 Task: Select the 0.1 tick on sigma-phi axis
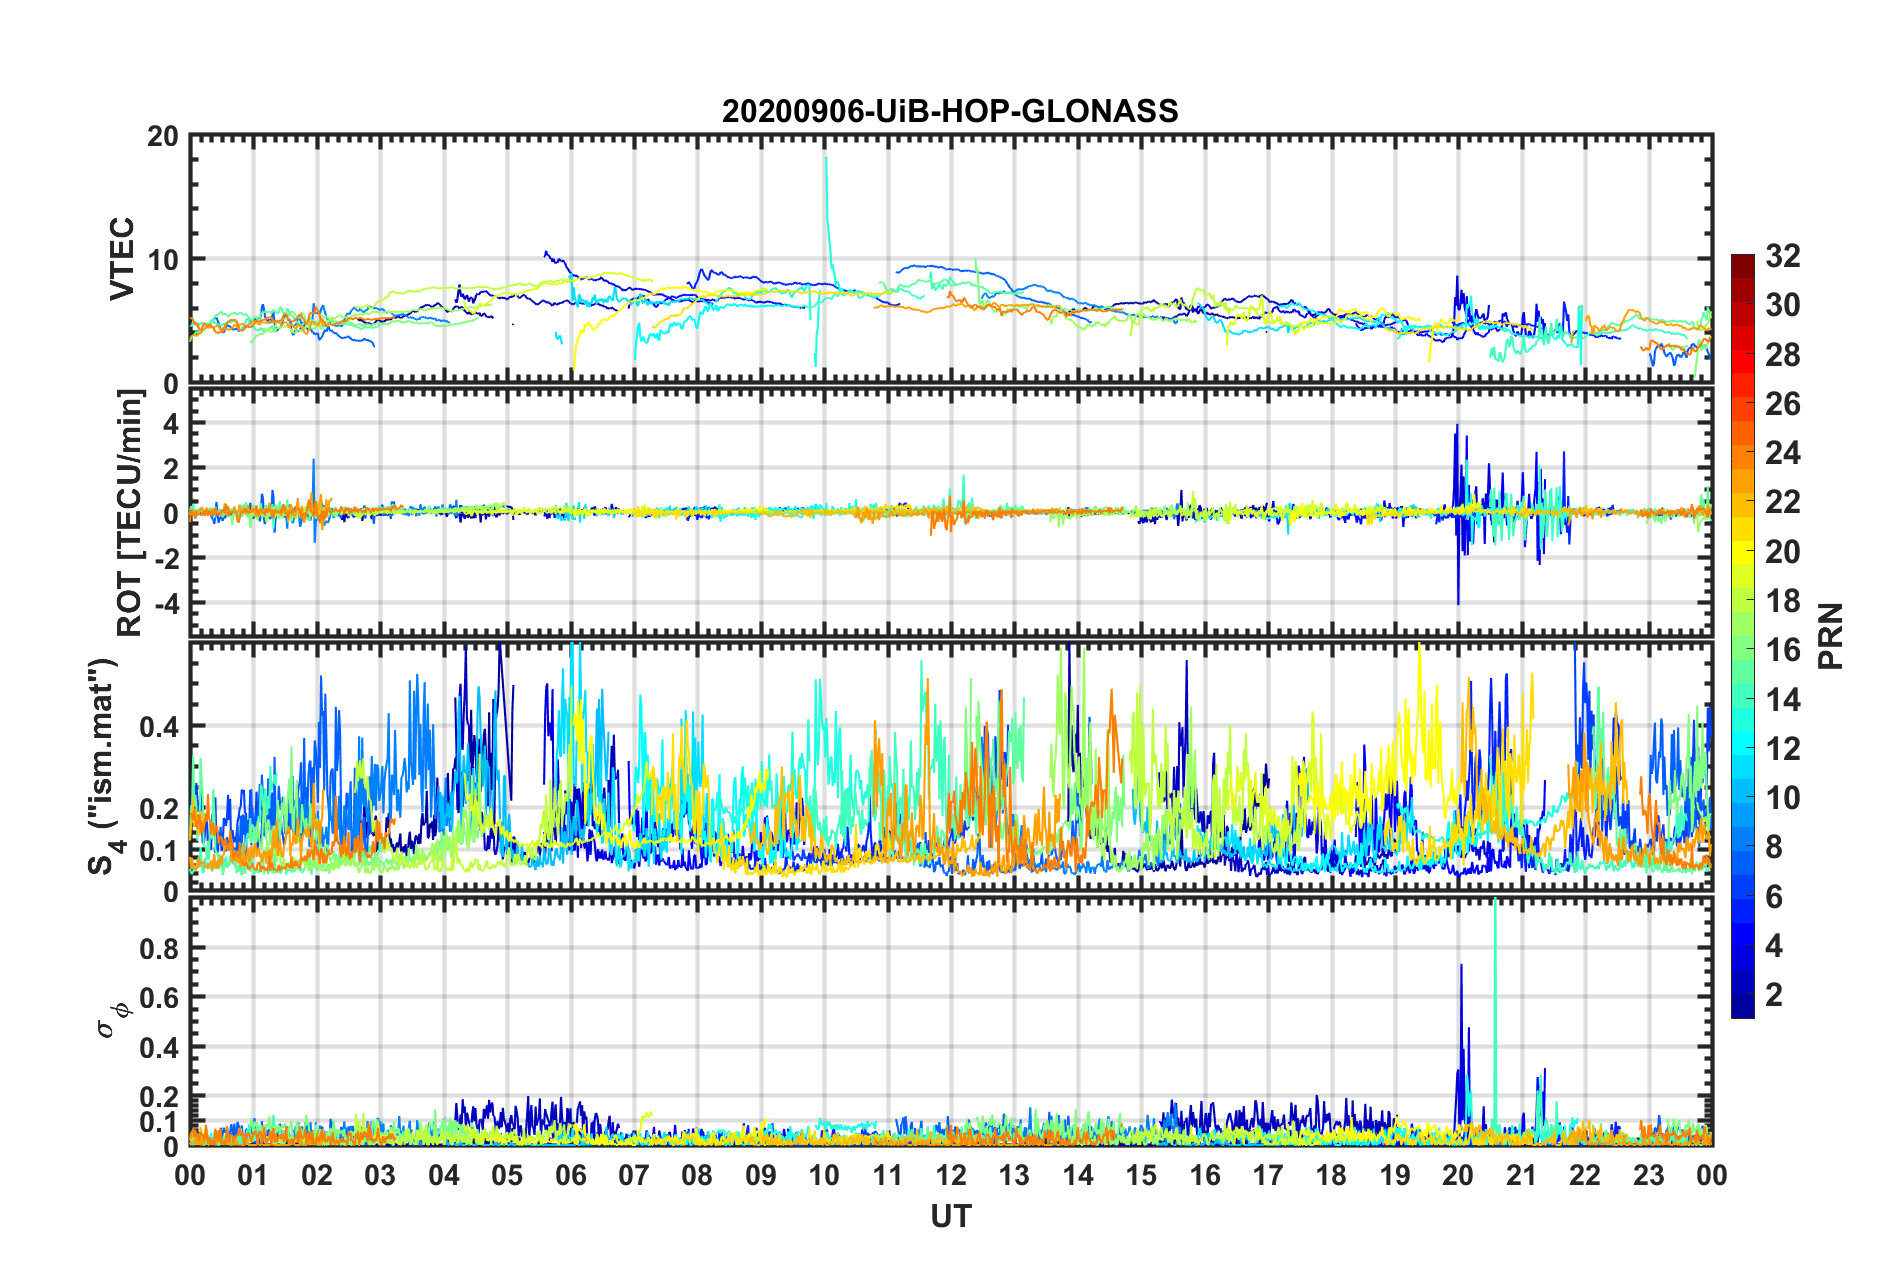pos(159,1122)
